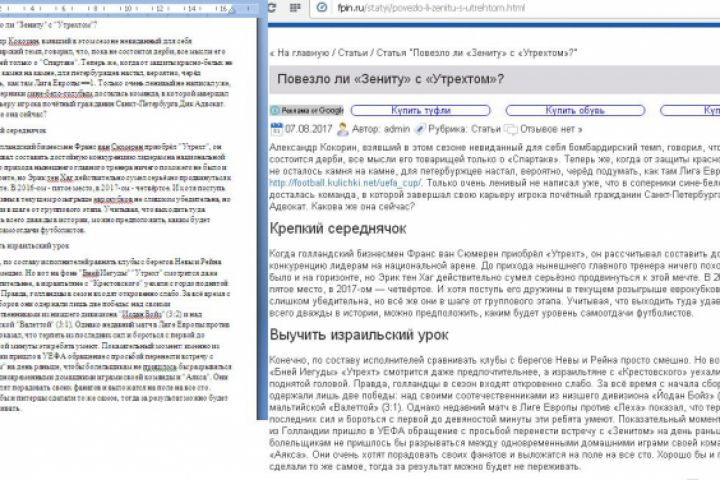The height and width of the screenshot is (480, 720).
Task: Click the breadcrumb text 'Статья "Повезло ли «Зениту» с «Утрехтом»?"'
Action: (x=477, y=53)
